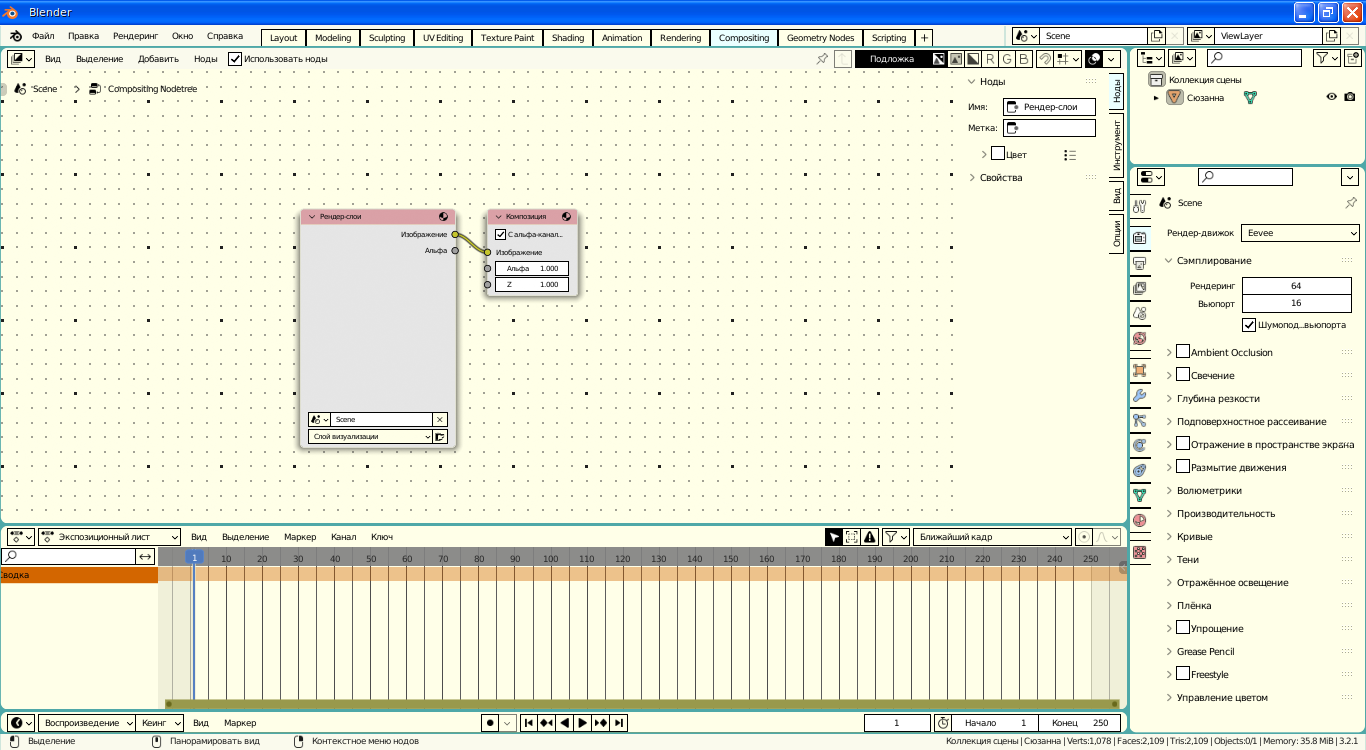Switch to the Shading workspace tab
Image resolution: width=1366 pixels, height=750 pixels.
(x=568, y=37)
